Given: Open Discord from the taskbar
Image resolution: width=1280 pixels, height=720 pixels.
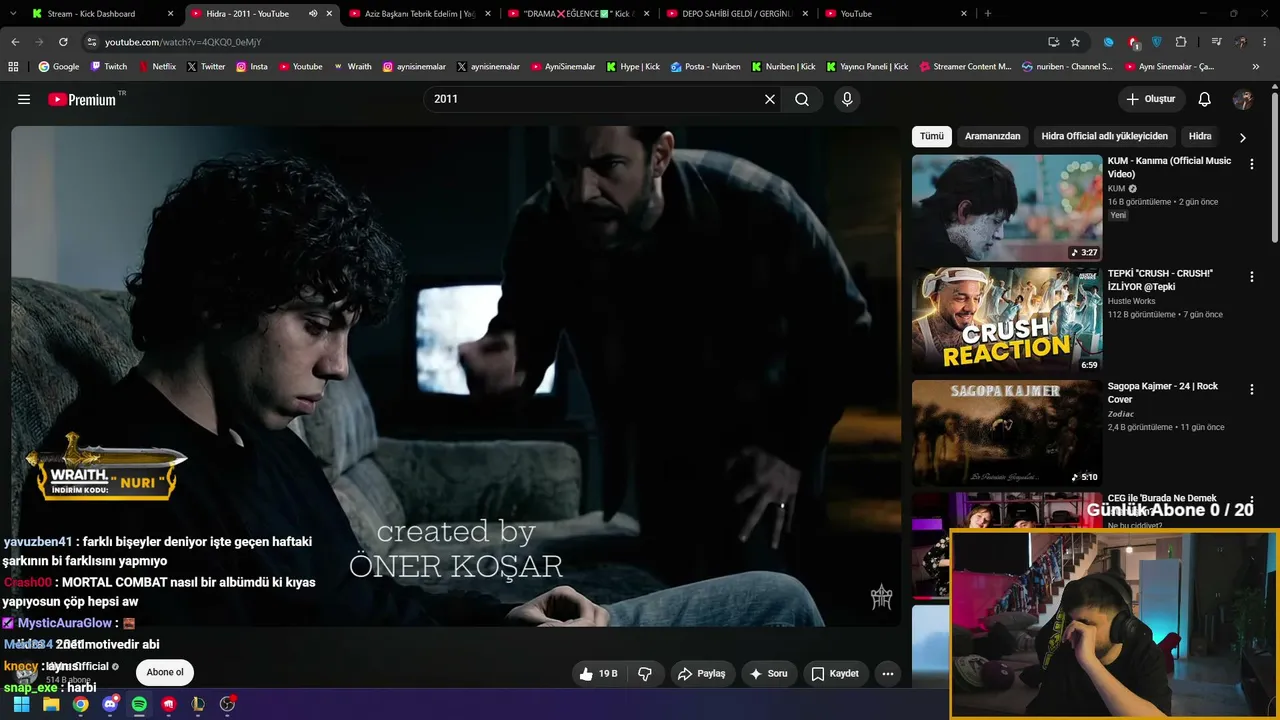Looking at the screenshot, I should coord(110,704).
